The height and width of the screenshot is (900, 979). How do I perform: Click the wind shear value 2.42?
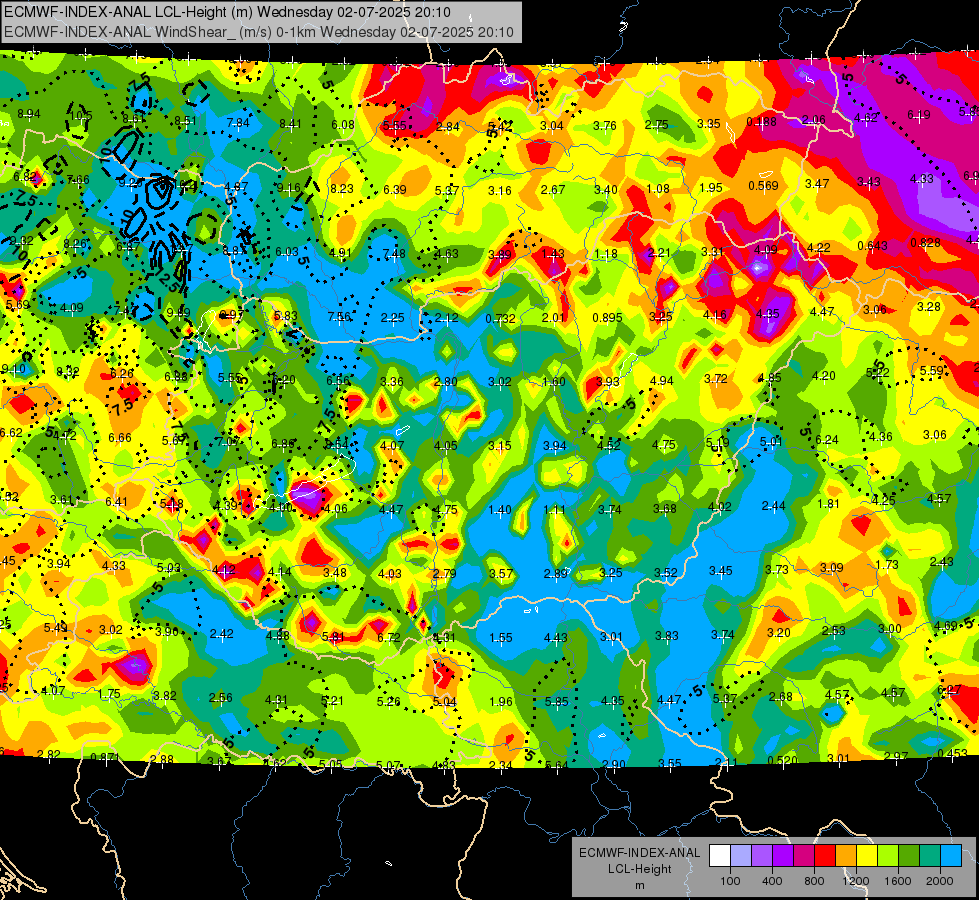pyautogui.click(x=222, y=633)
